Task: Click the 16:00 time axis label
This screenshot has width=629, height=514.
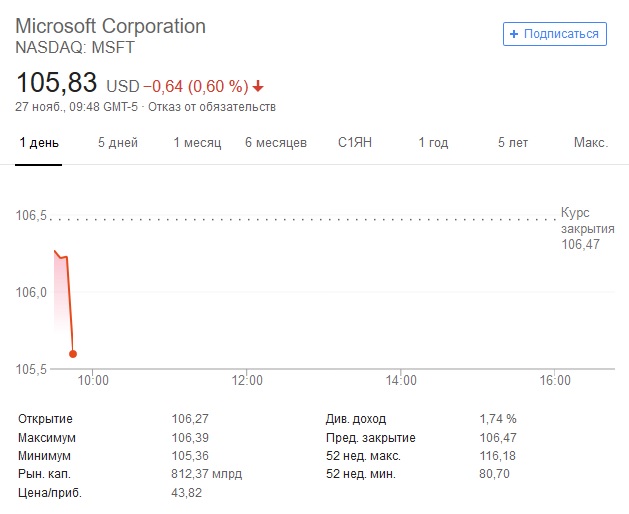Action: click(x=555, y=380)
